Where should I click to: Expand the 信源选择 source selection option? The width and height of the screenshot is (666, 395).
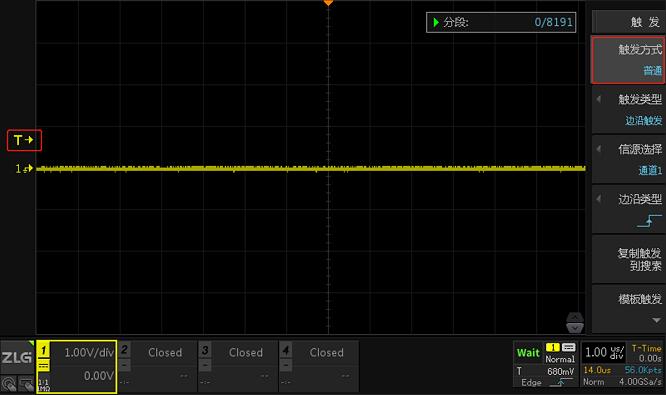(628, 160)
